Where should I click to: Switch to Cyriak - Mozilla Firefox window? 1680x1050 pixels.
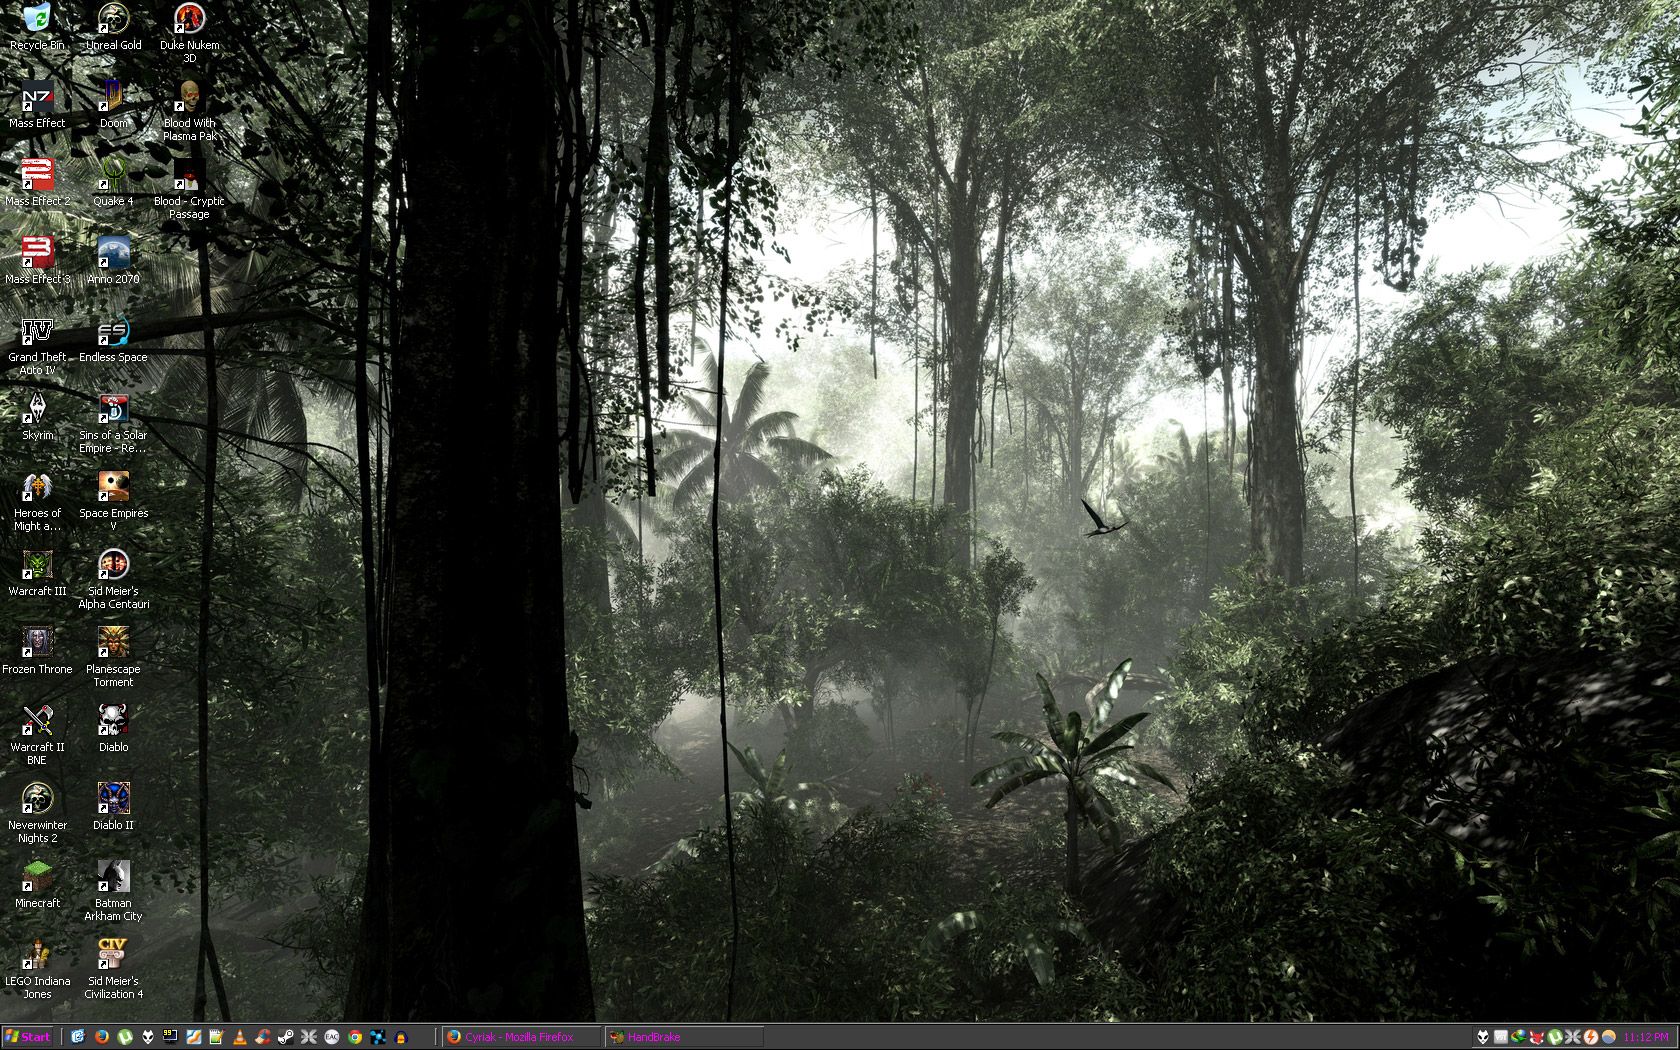521,1037
